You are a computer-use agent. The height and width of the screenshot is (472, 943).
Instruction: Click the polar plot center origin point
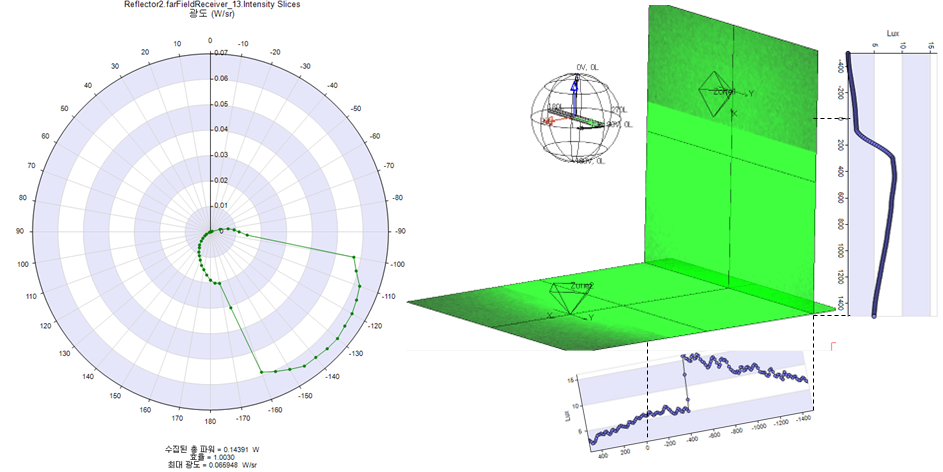pos(210,232)
